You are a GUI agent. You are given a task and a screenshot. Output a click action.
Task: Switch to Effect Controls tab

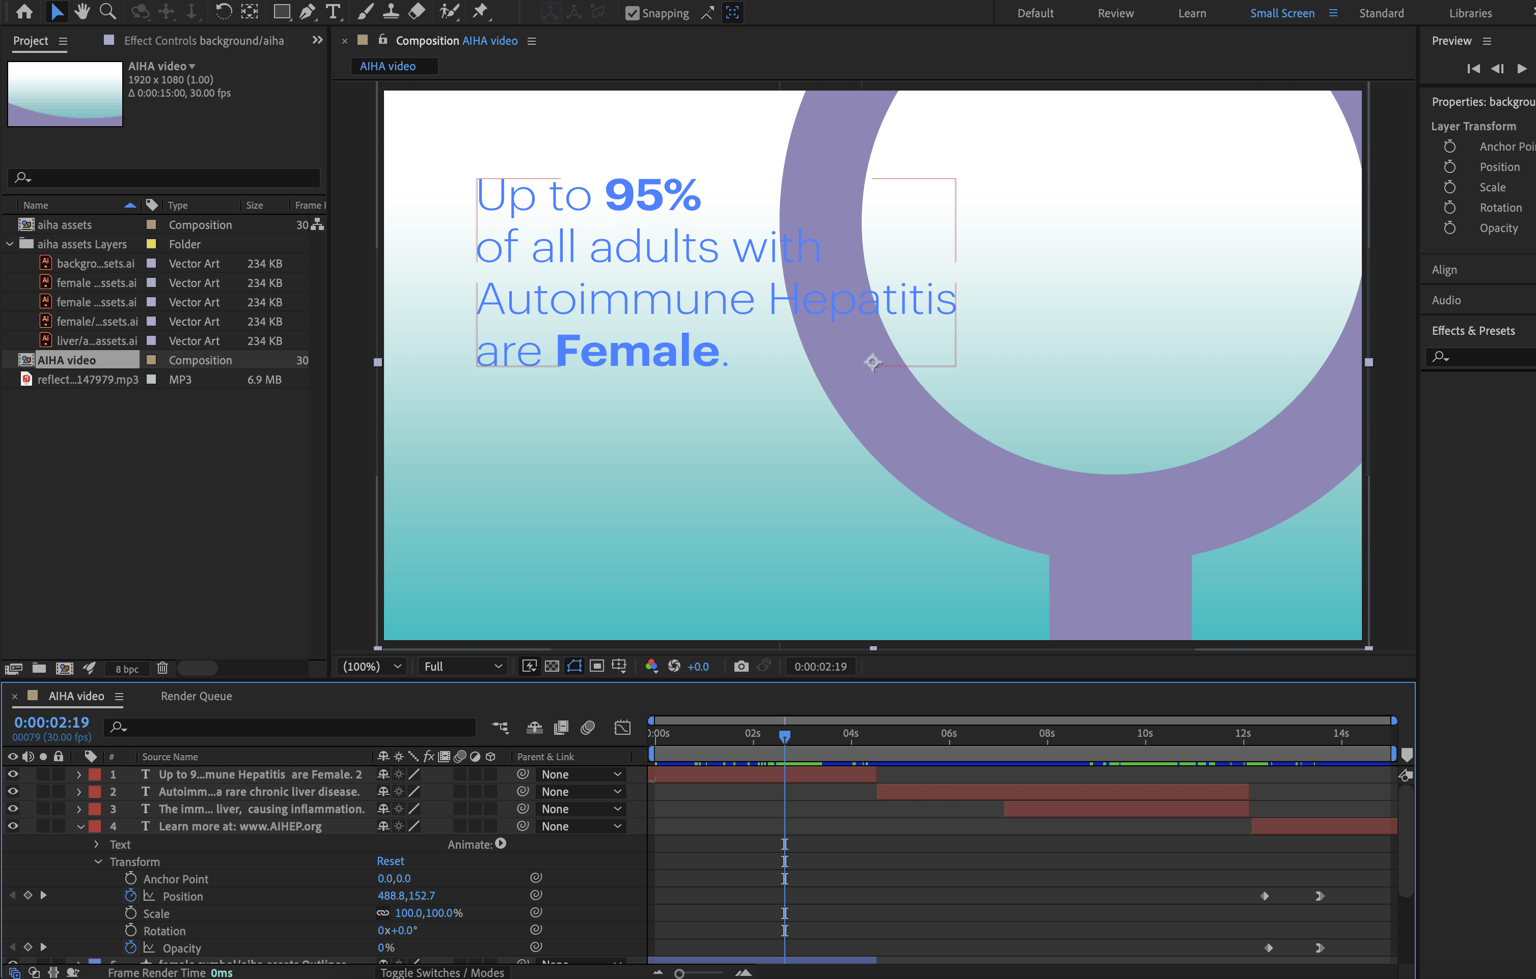point(203,41)
